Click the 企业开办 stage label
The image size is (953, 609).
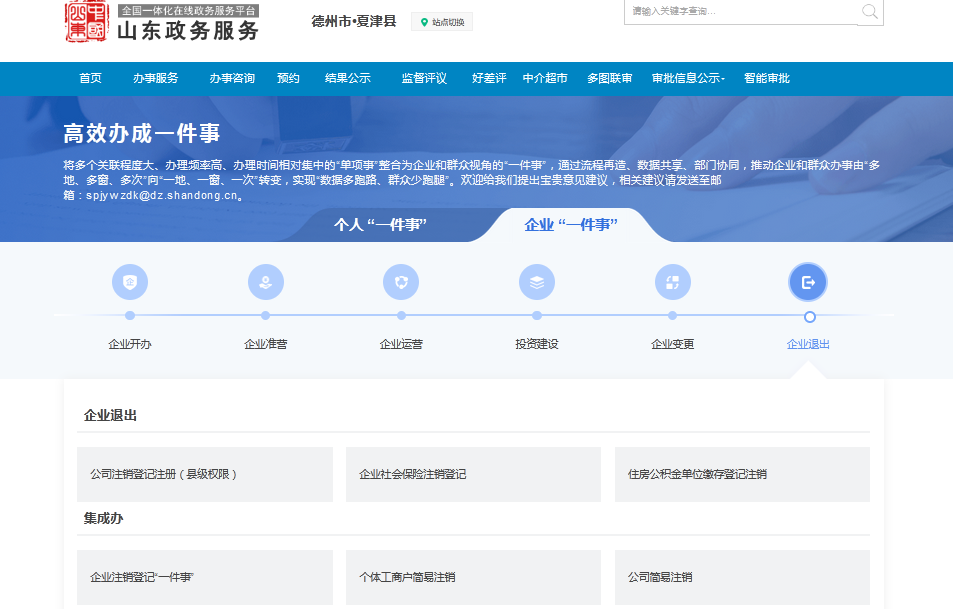pos(130,344)
